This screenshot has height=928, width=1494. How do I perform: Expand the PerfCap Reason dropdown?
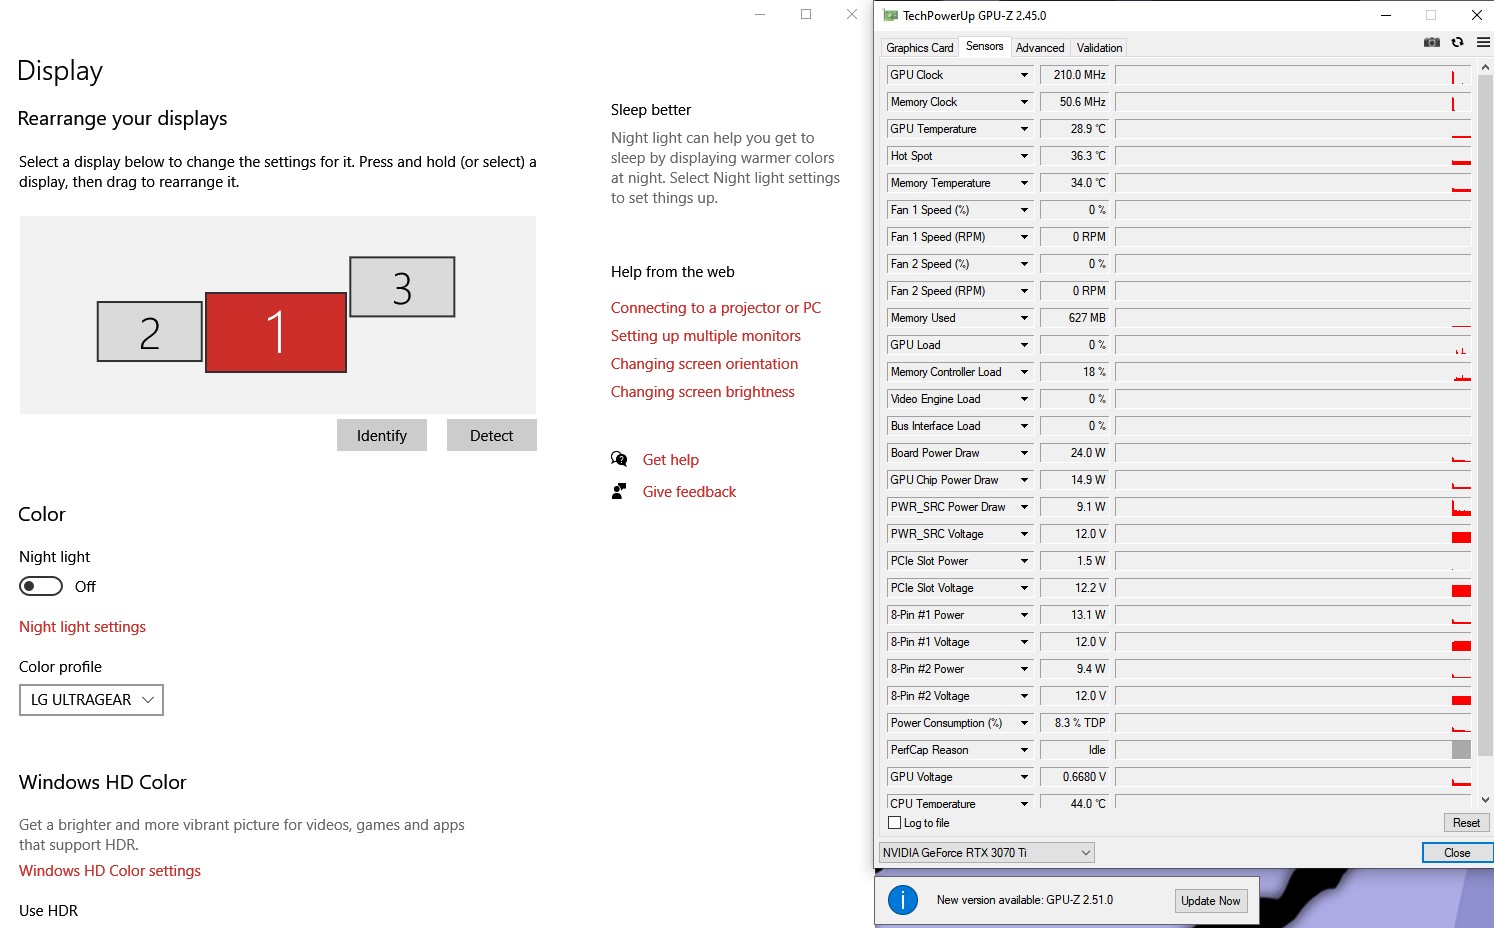pyautogui.click(x=1024, y=750)
